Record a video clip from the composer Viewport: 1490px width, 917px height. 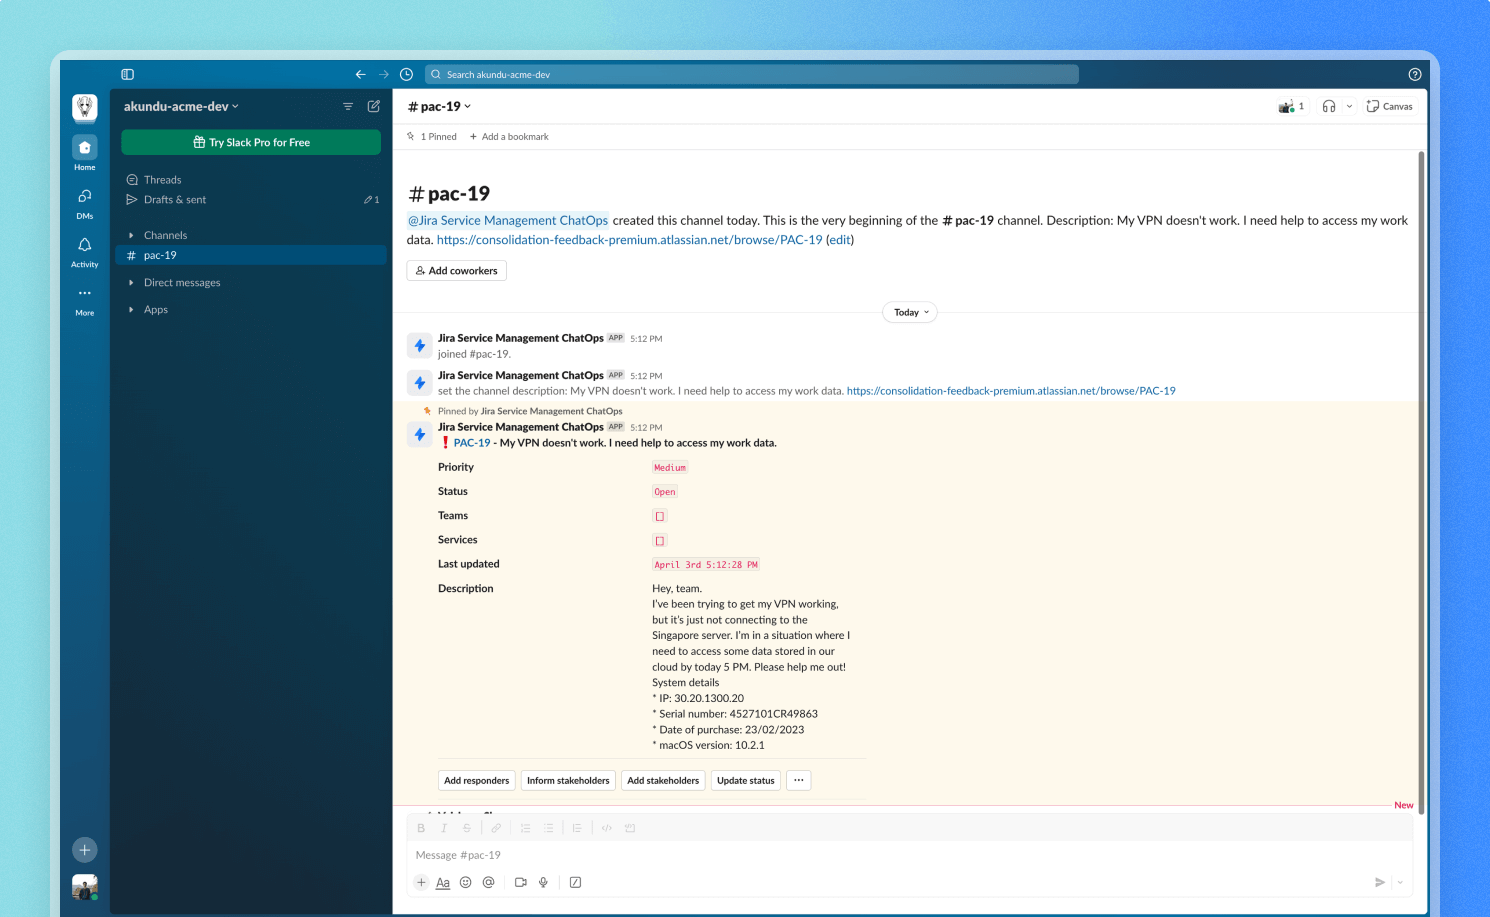tap(520, 882)
